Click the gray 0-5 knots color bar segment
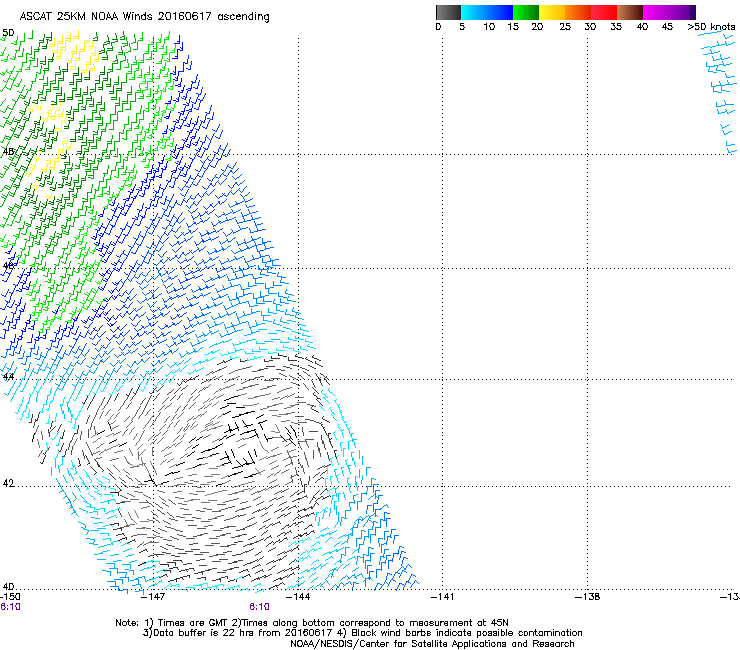Viewport: 740px width, 650px height. pyautogui.click(x=448, y=12)
